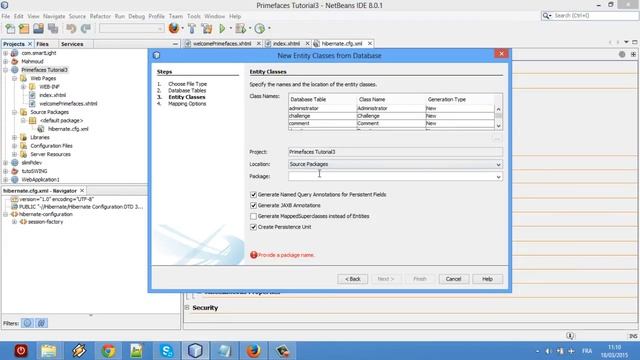Click the Back button

[x=353, y=279]
